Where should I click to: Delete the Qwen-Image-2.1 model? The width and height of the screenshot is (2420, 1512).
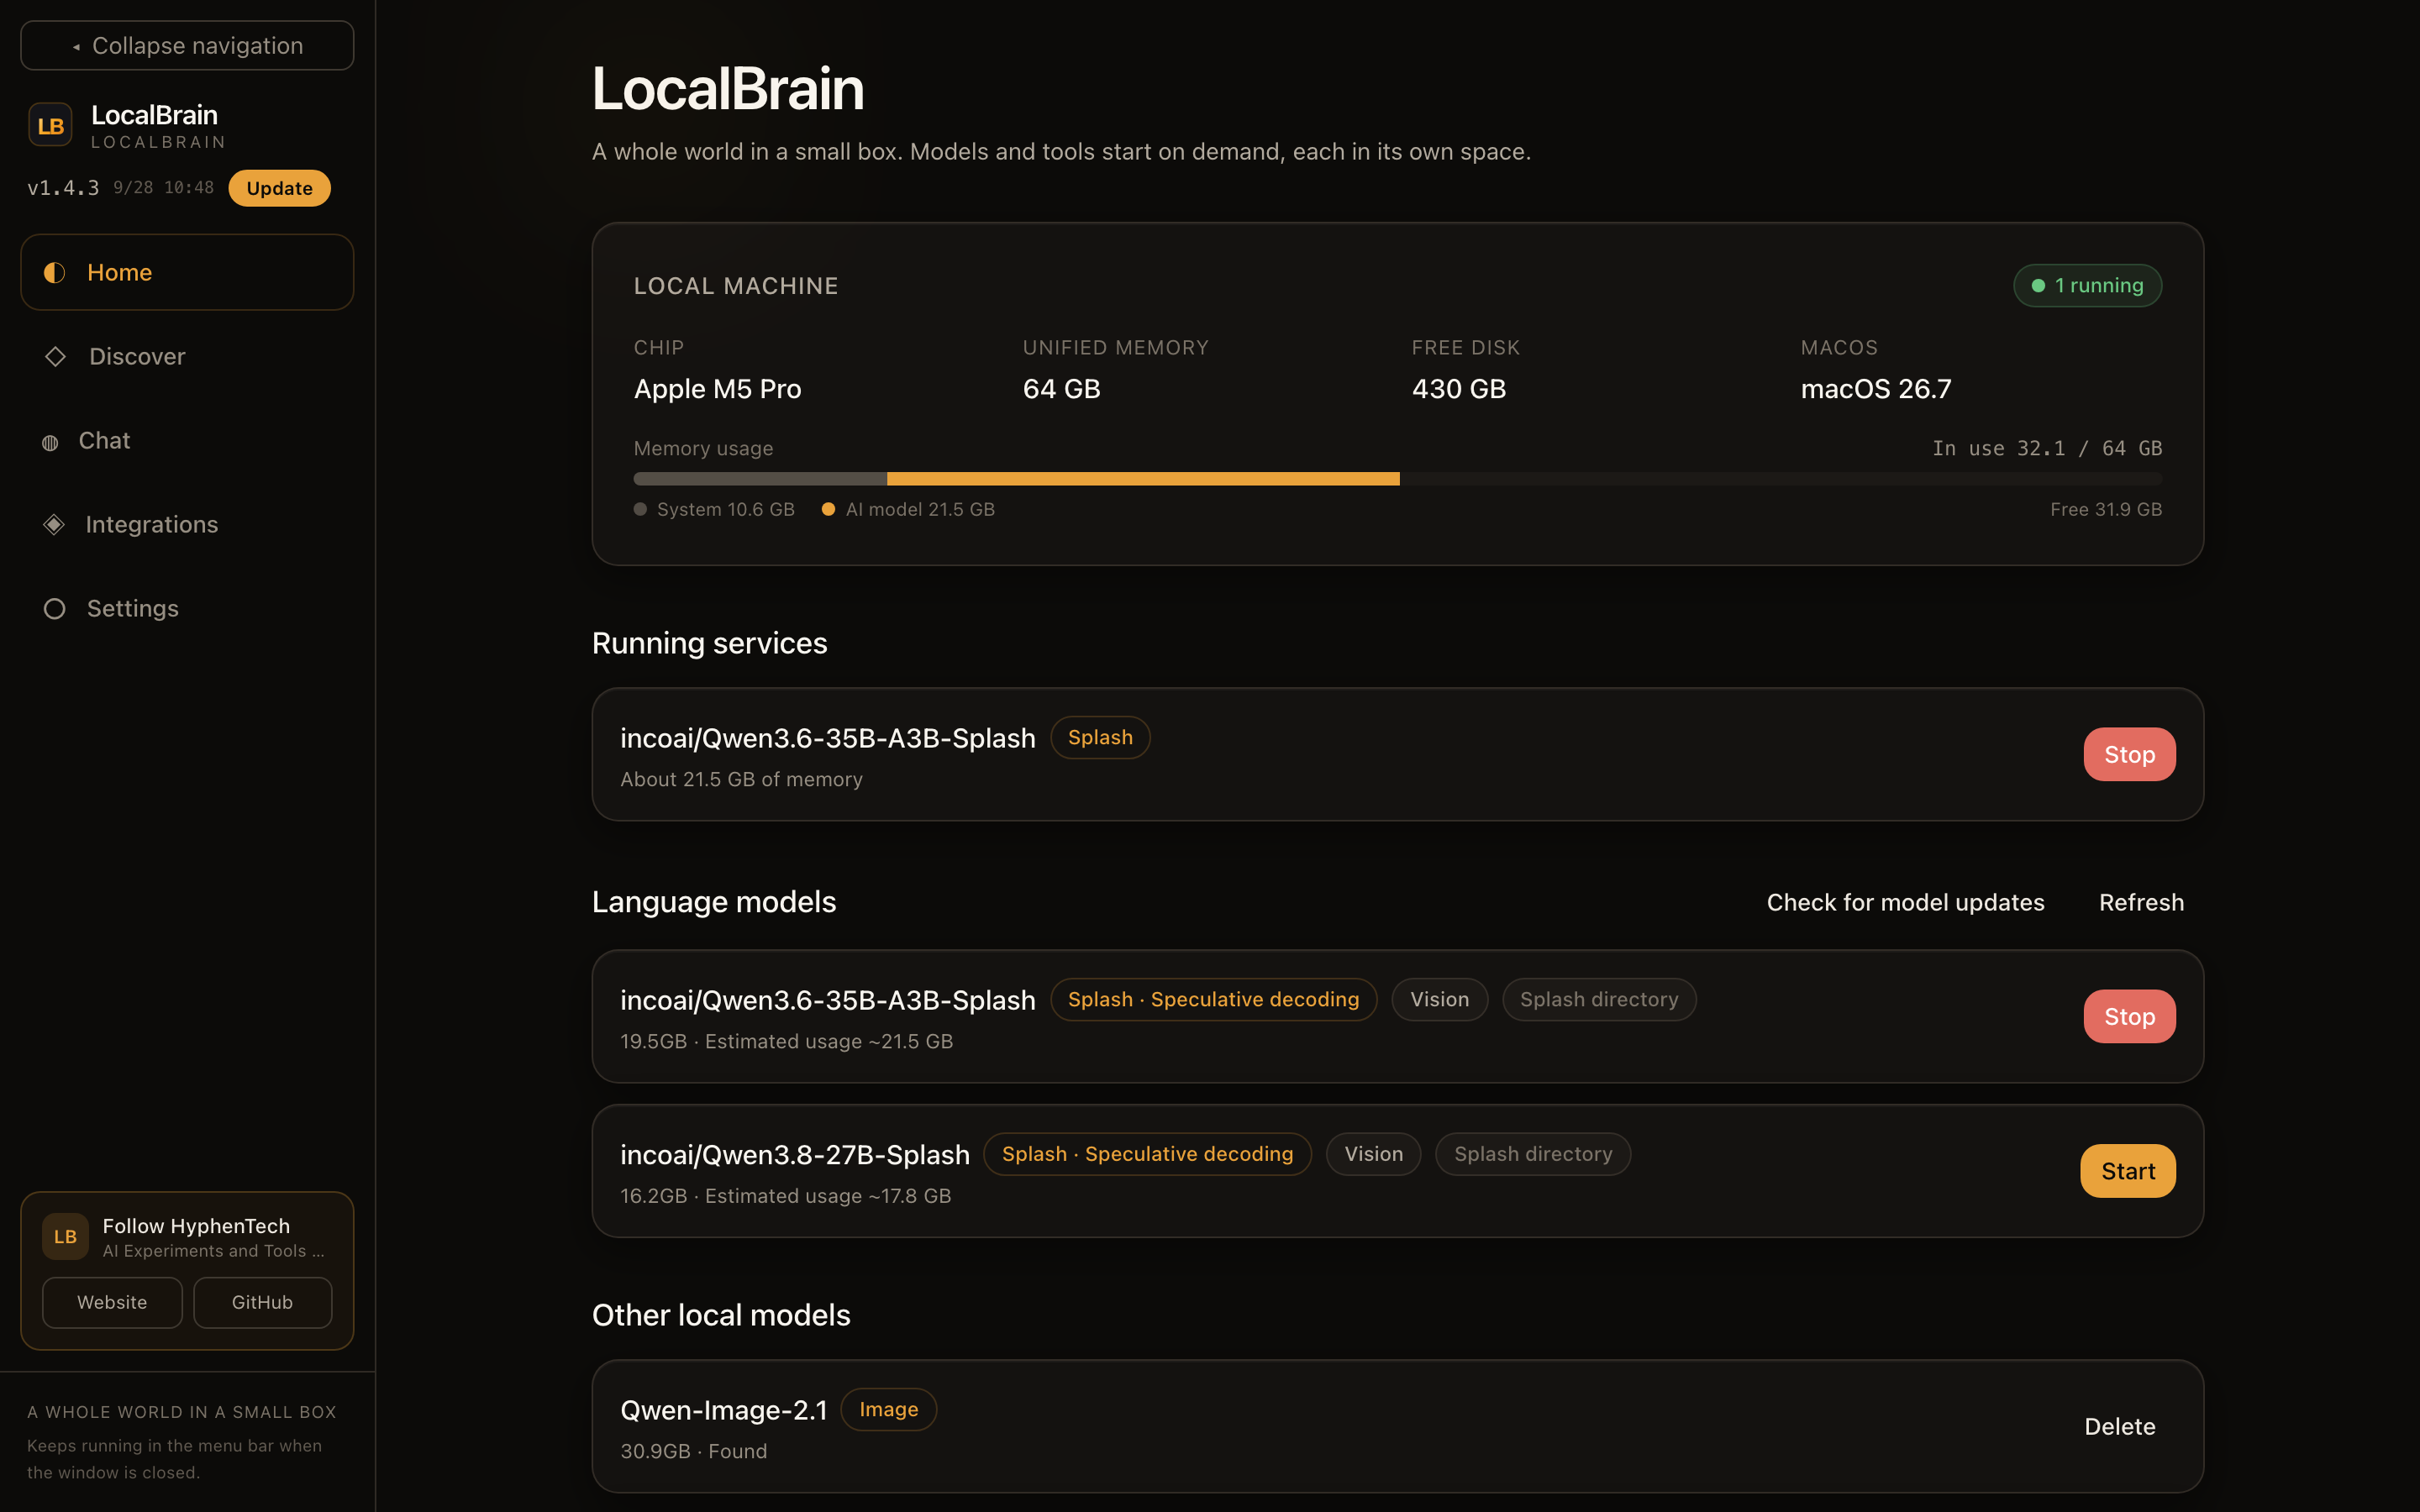point(2120,1426)
